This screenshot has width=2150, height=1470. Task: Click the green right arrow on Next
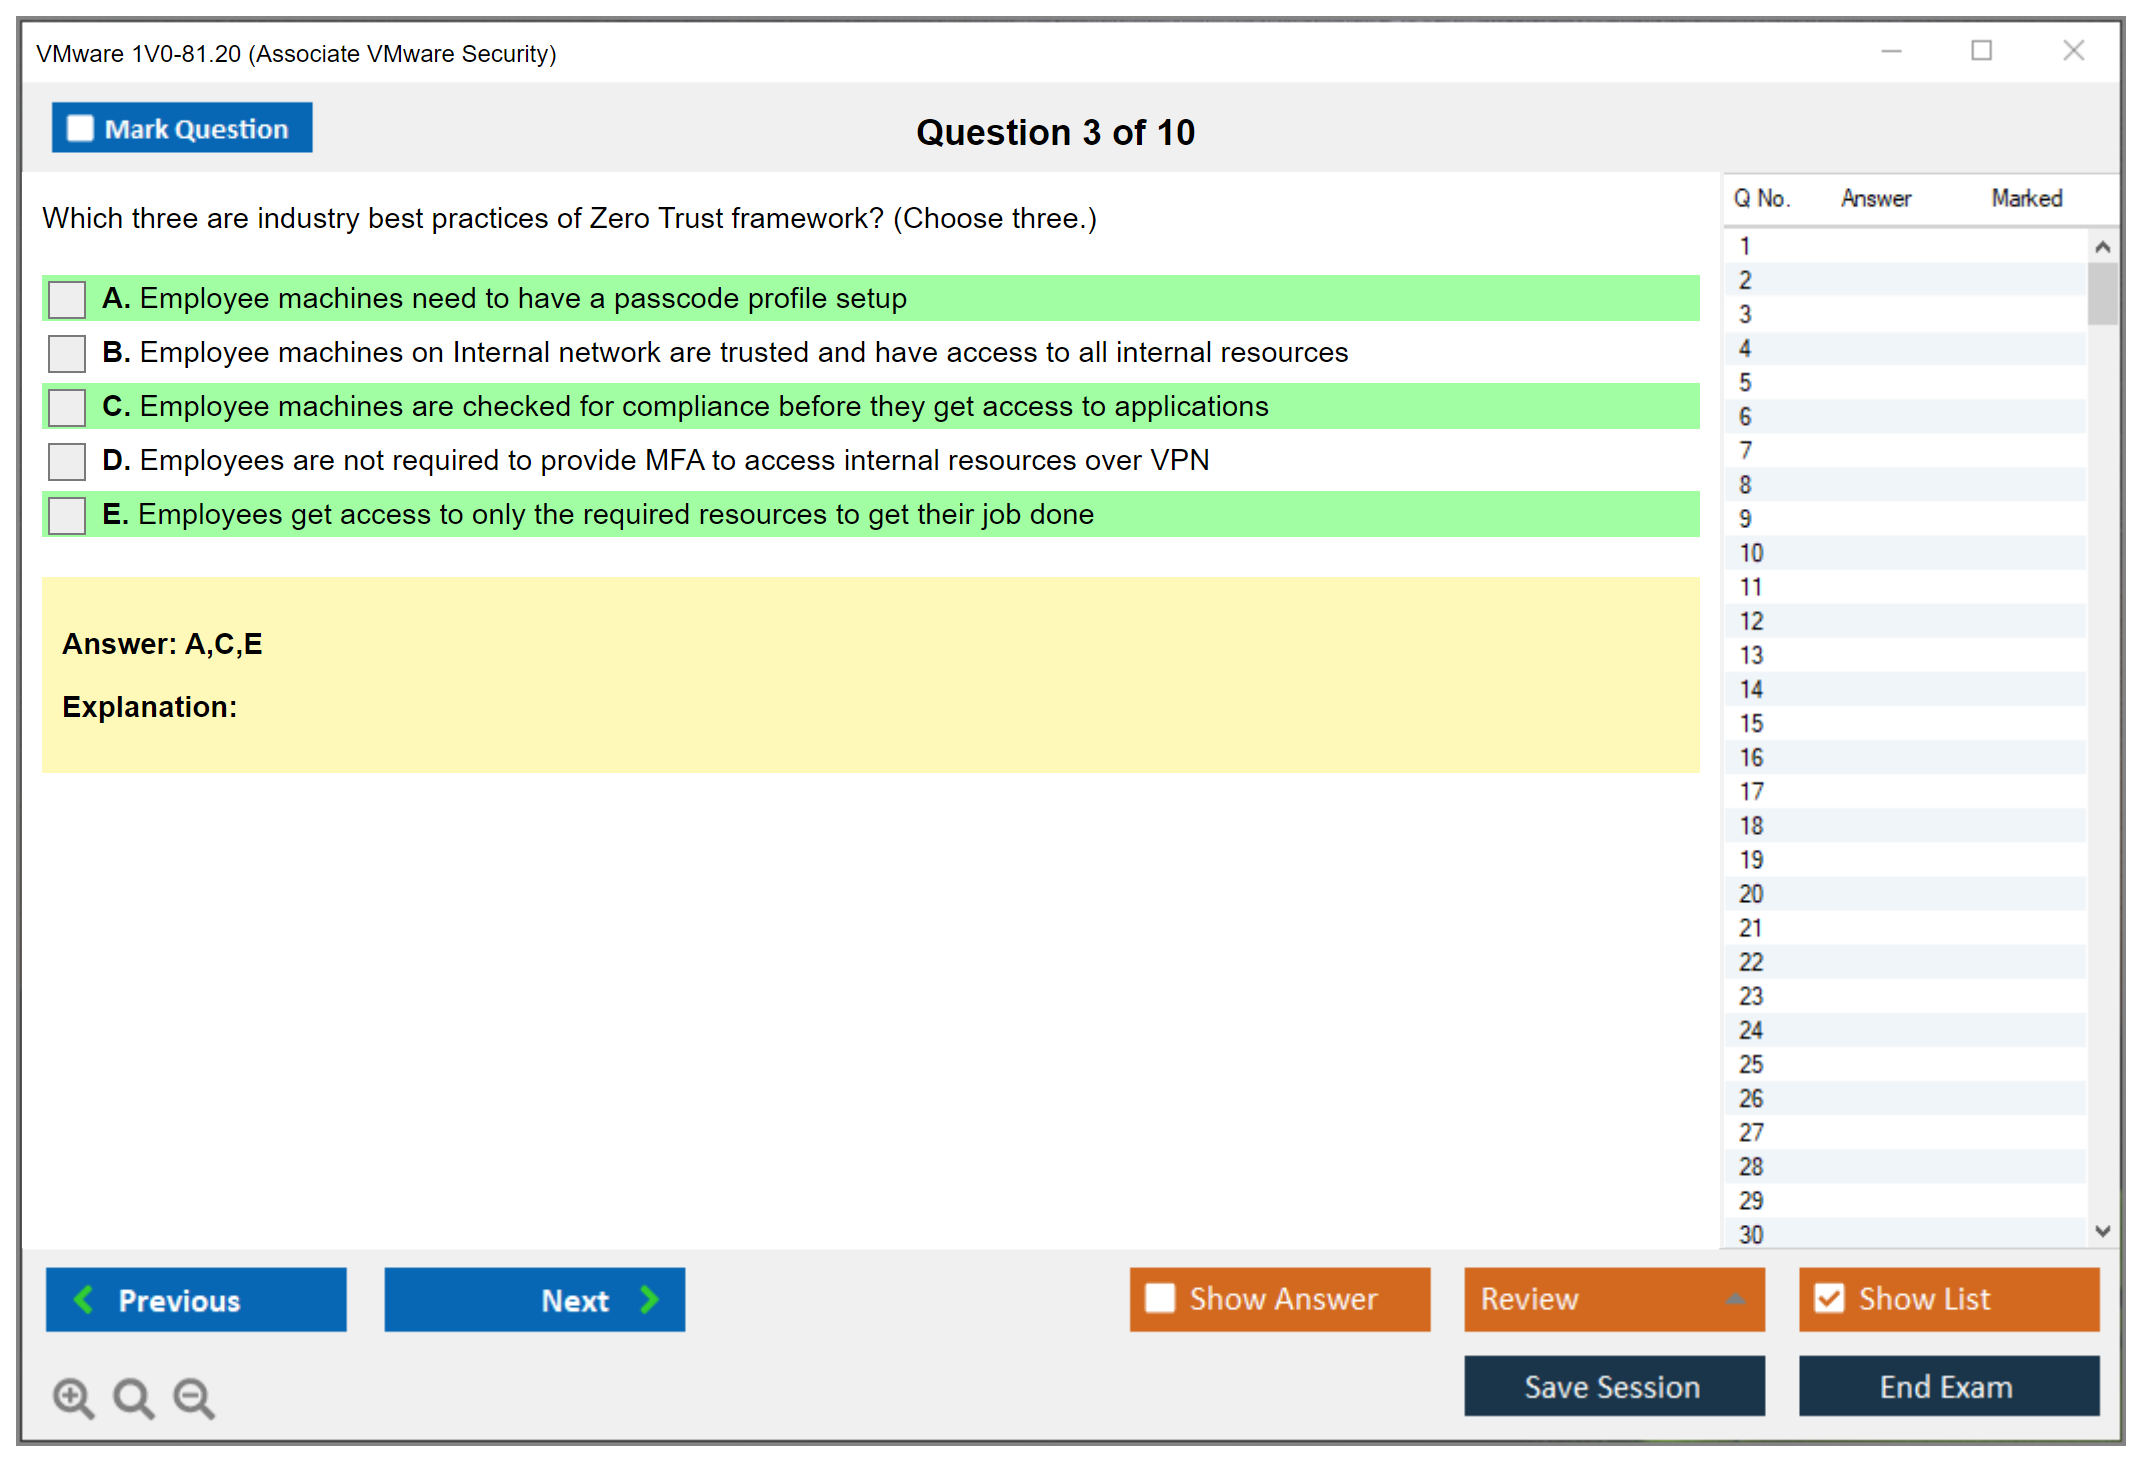tap(650, 1299)
